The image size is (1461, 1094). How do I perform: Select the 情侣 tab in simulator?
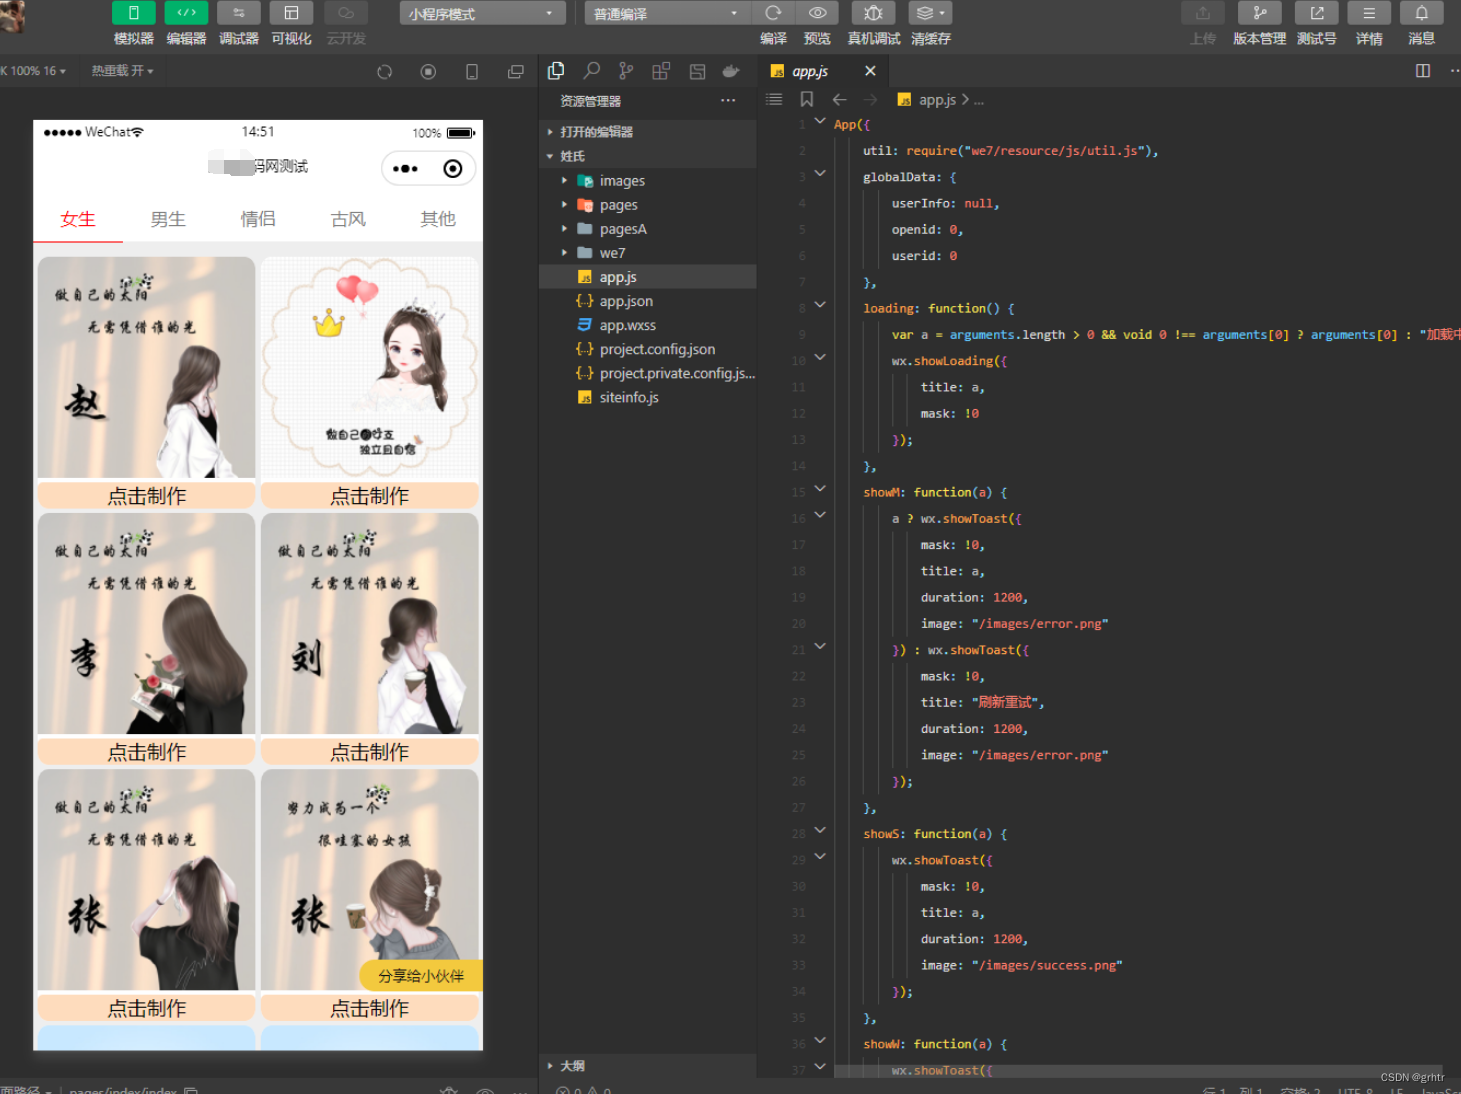(x=258, y=219)
